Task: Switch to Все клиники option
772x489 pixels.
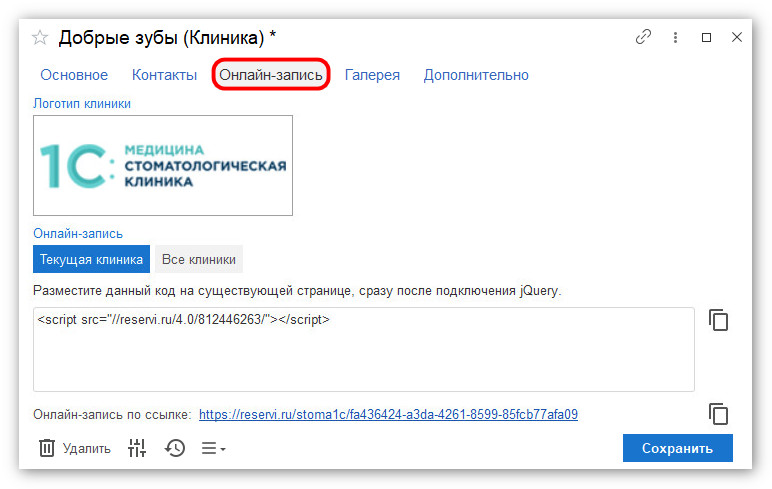Action: tap(199, 259)
